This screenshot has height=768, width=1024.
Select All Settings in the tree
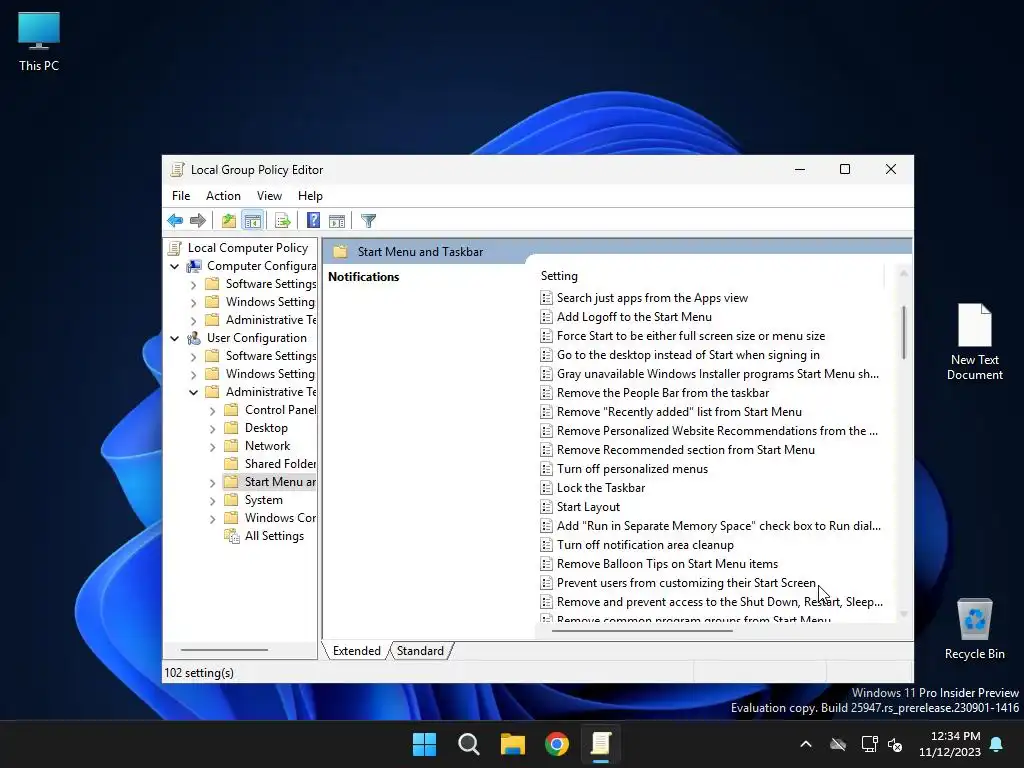click(x=274, y=536)
